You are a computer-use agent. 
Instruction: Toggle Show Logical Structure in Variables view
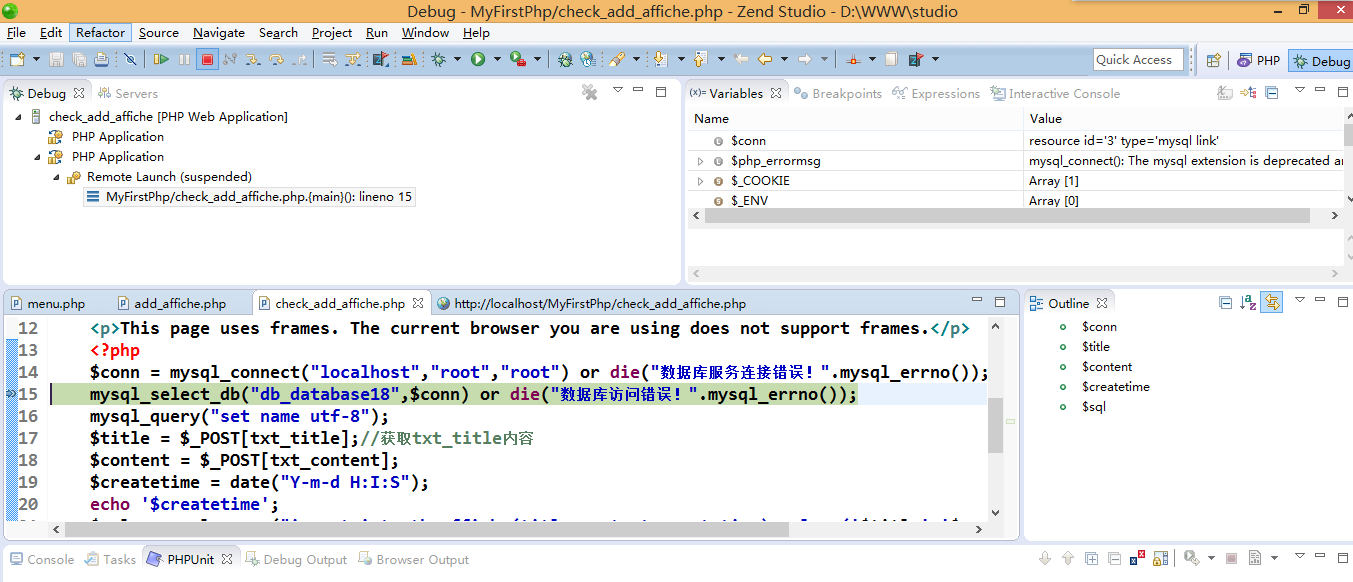coord(1249,93)
